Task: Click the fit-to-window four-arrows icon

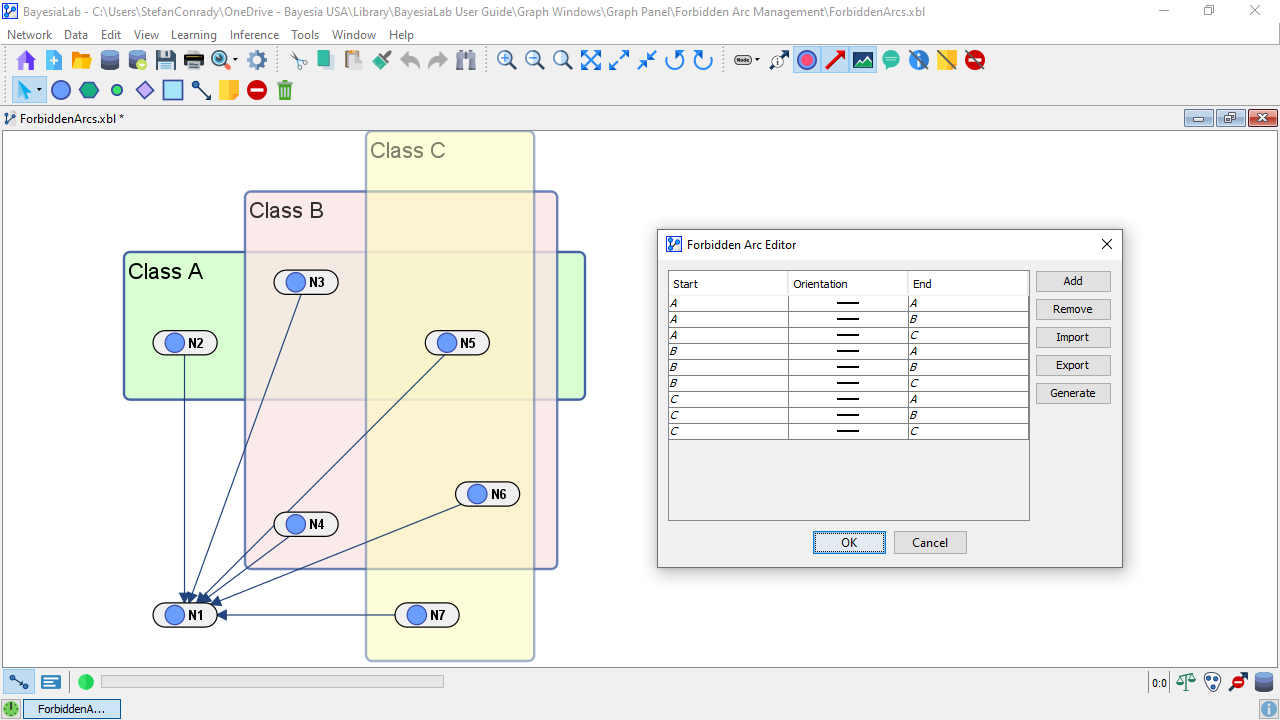Action: click(591, 60)
